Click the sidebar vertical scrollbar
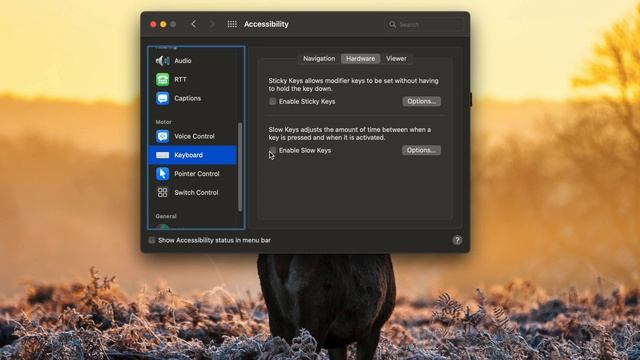The image size is (640, 360). coord(240,167)
